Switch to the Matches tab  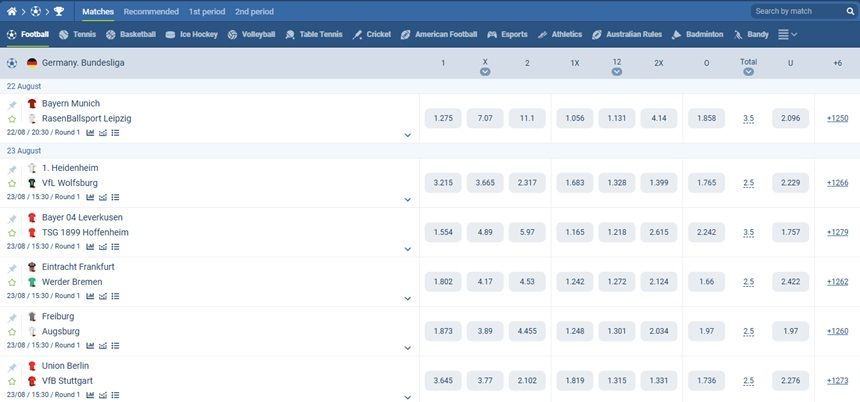(98, 12)
